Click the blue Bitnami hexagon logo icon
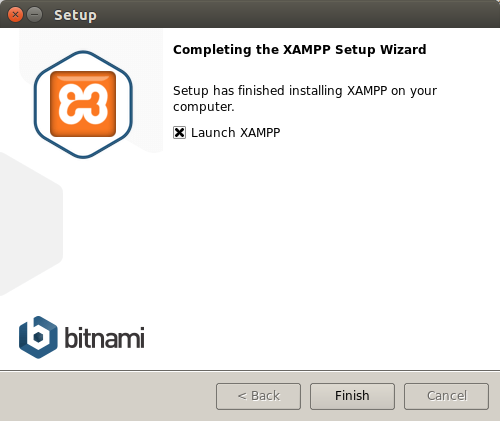 (x=38, y=337)
